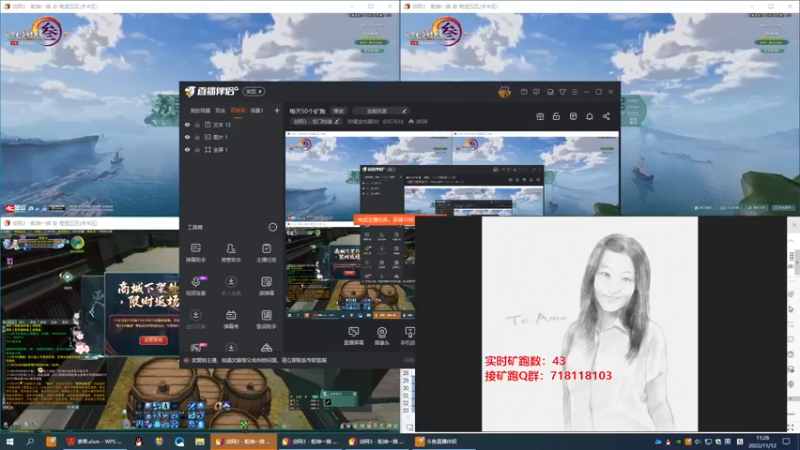Image resolution: width=800 pixels, height=450 pixels.
Task: Open the 歌词助手 tool
Action: coord(266,319)
